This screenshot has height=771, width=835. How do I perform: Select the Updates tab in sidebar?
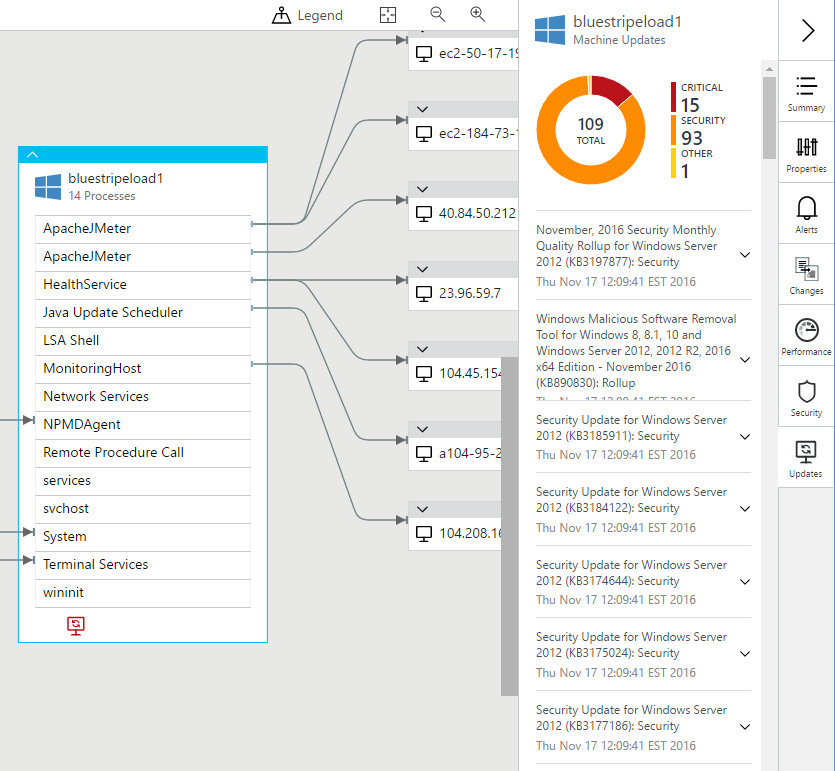806,458
